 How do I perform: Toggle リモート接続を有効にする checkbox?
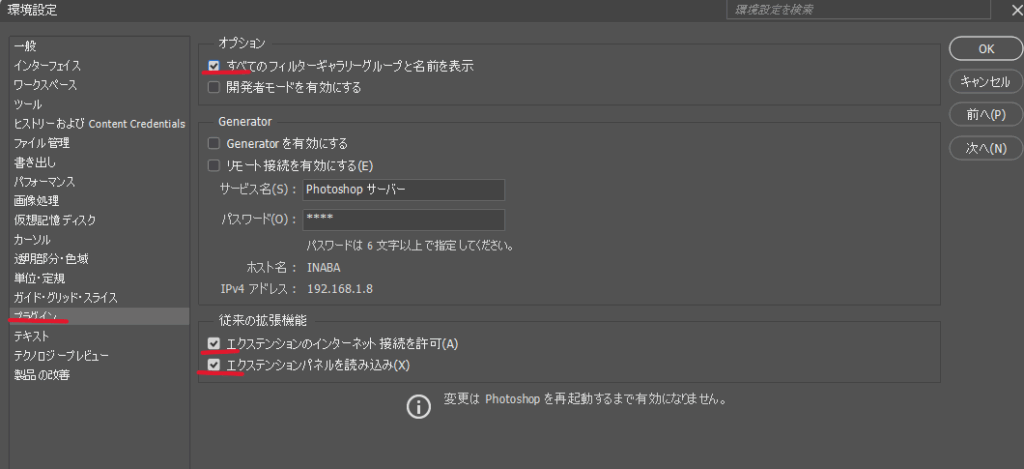click(214, 165)
